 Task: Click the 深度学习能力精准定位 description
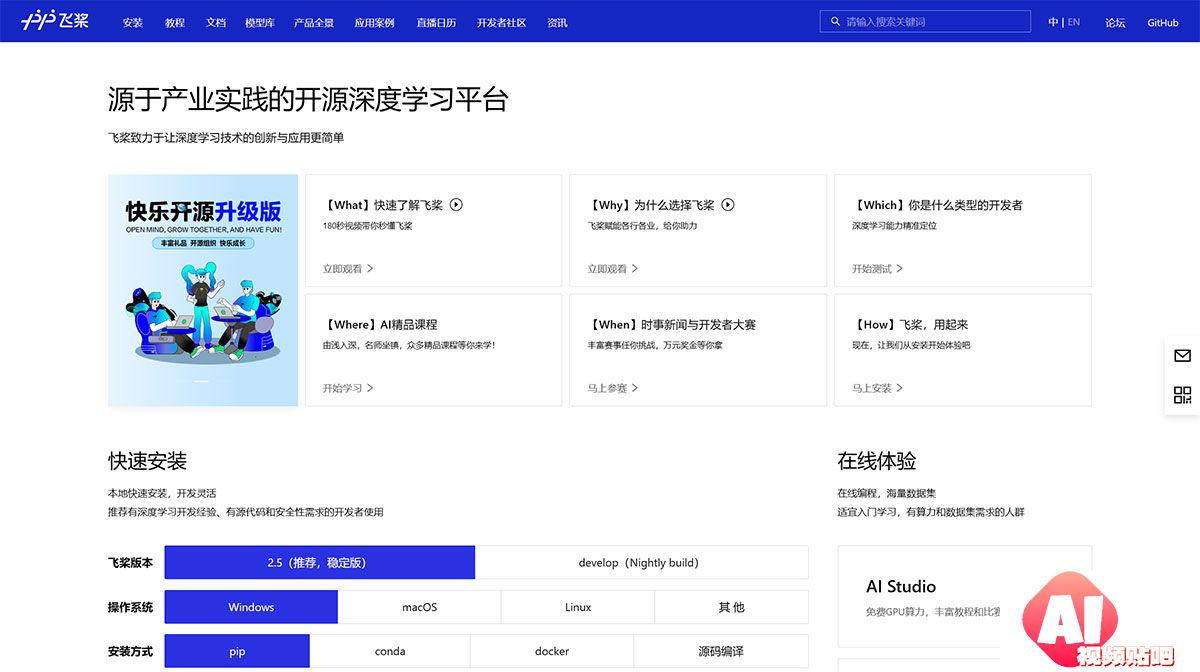894,226
